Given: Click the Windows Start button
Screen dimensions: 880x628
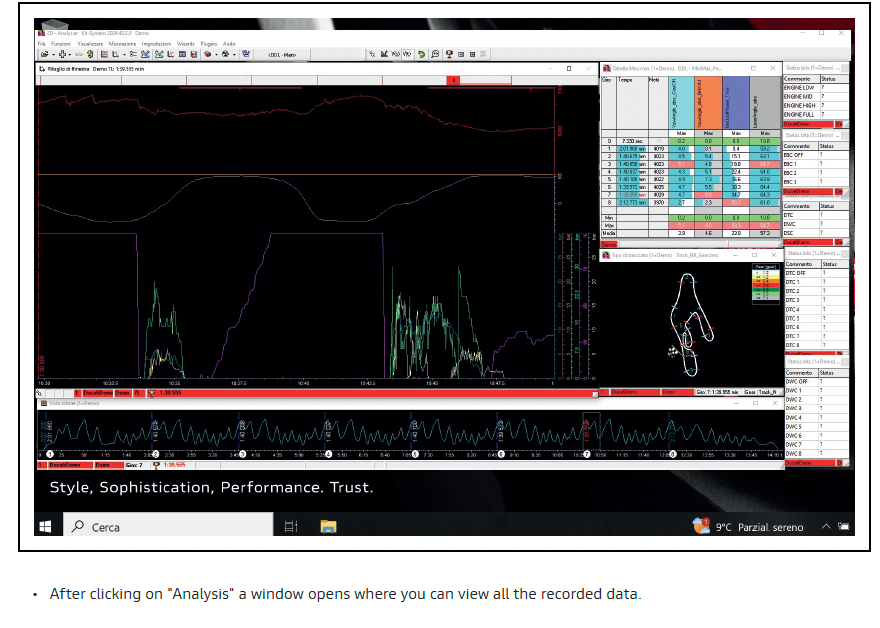Looking at the screenshot, I should [45, 526].
